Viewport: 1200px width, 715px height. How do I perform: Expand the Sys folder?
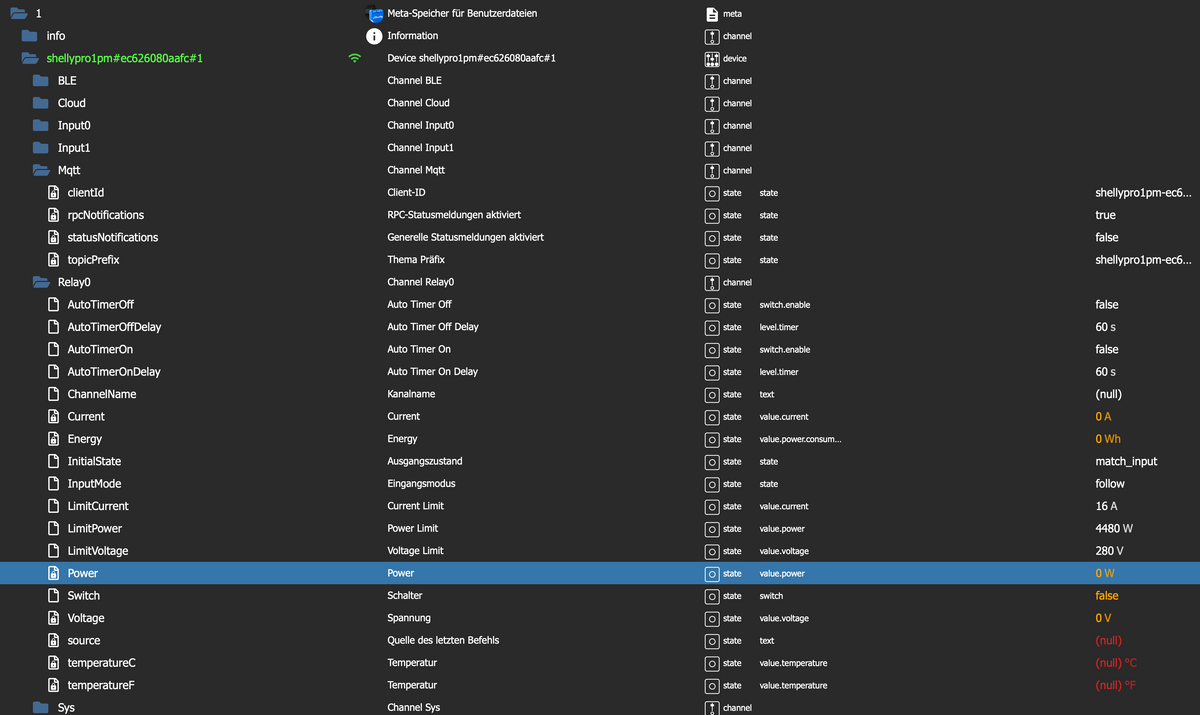click(40, 707)
